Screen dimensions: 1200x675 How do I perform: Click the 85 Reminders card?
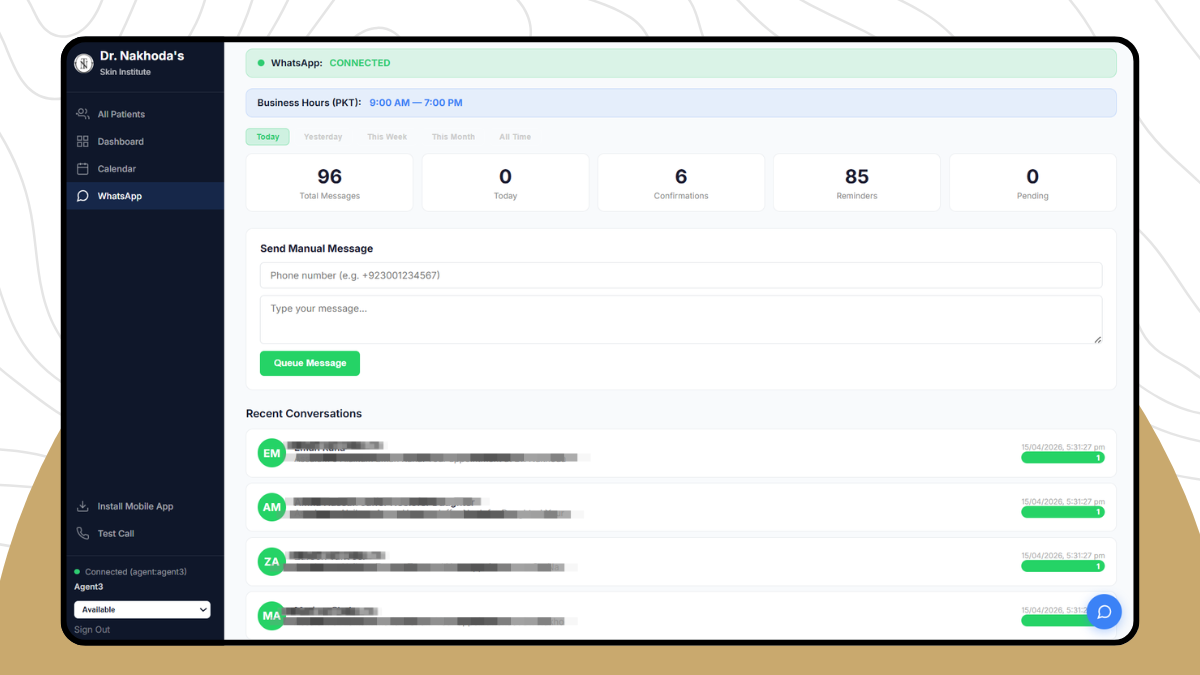pos(857,182)
